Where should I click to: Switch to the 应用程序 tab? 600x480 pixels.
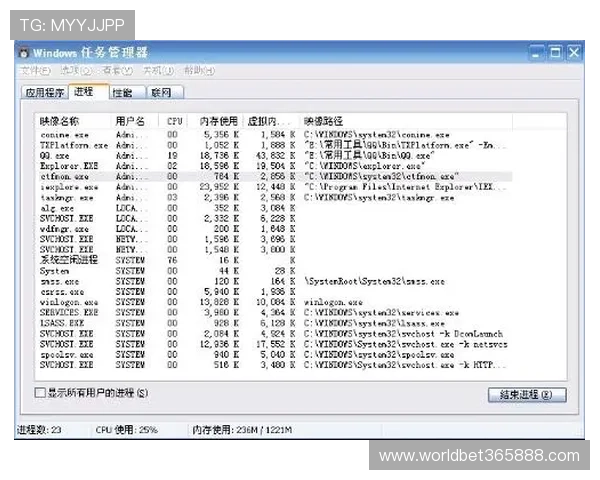tap(45, 93)
